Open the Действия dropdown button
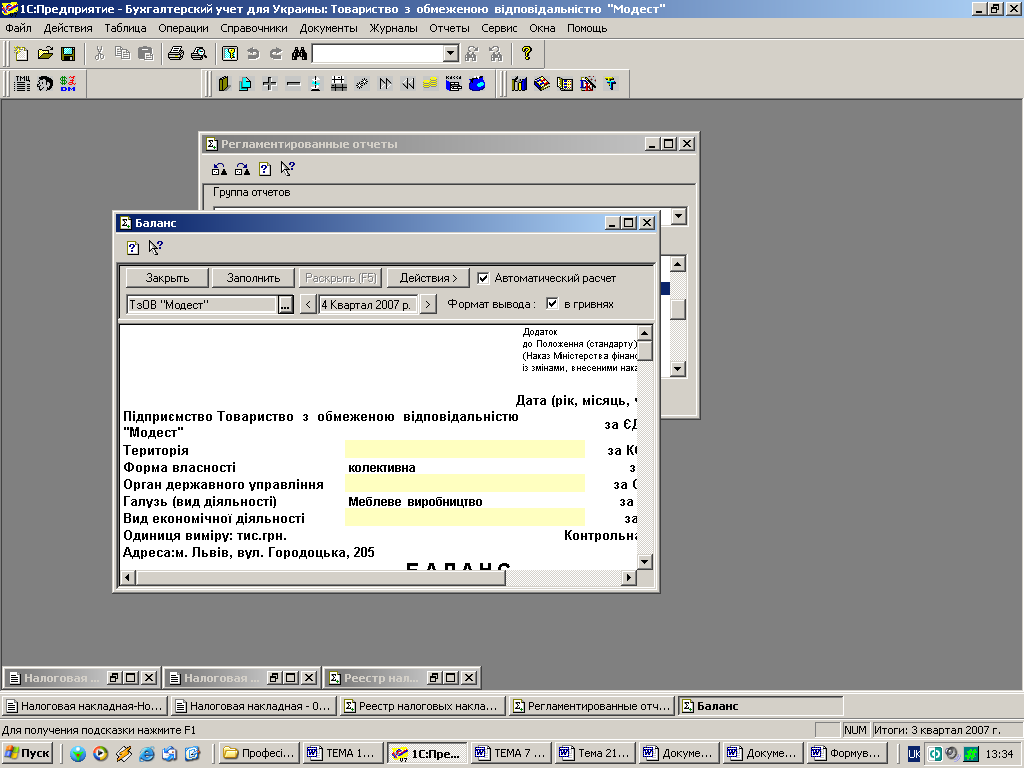Screen dimensions: 1024x768 coord(428,278)
